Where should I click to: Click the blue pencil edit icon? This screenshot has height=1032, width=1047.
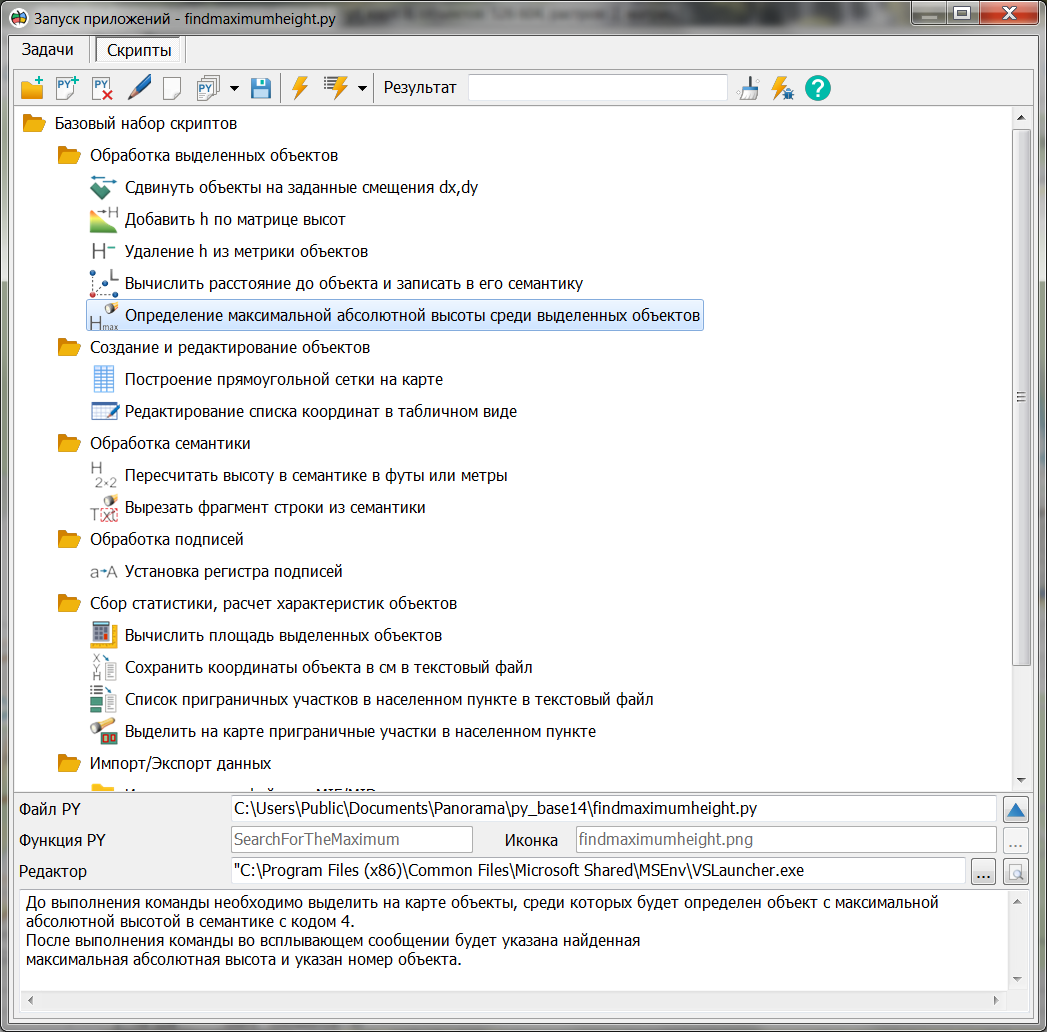pos(139,88)
